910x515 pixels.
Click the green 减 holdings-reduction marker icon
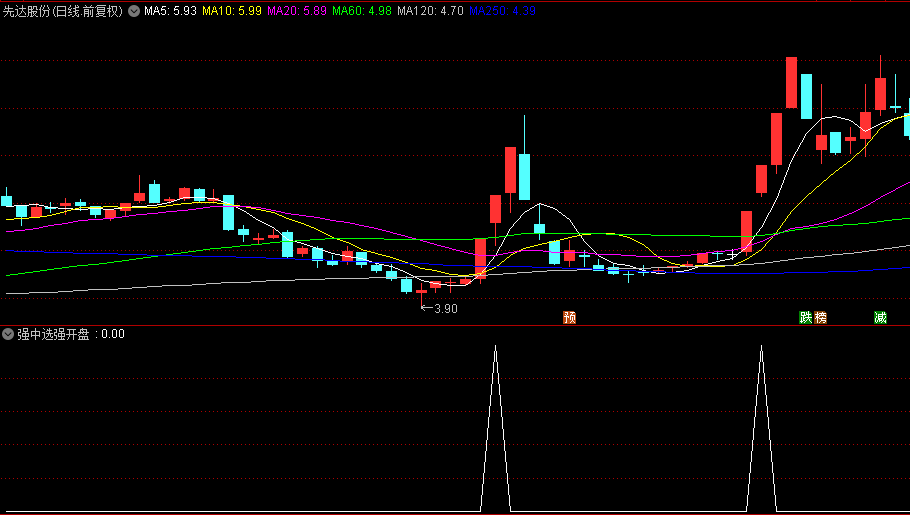click(x=880, y=318)
